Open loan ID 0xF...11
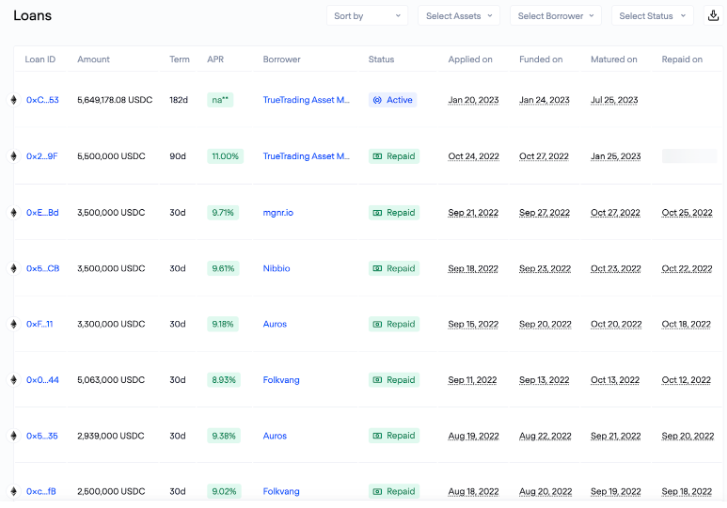This screenshot has width=727, height=508. point(39,324)
